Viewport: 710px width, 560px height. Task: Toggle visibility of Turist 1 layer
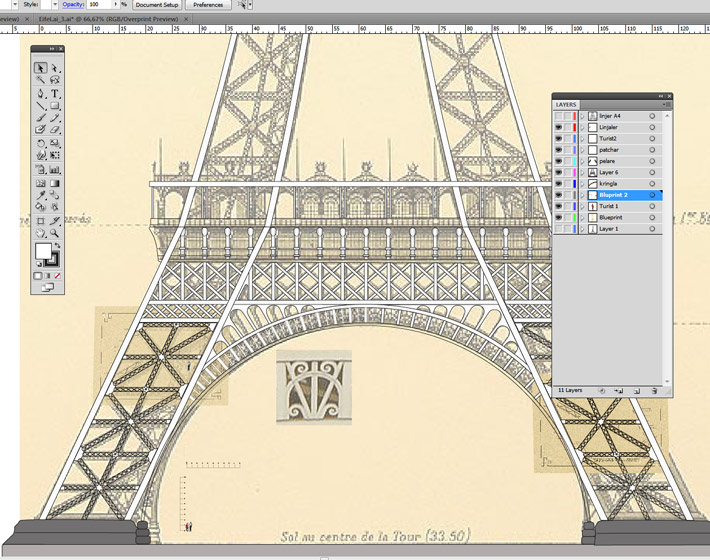point(559,206)
